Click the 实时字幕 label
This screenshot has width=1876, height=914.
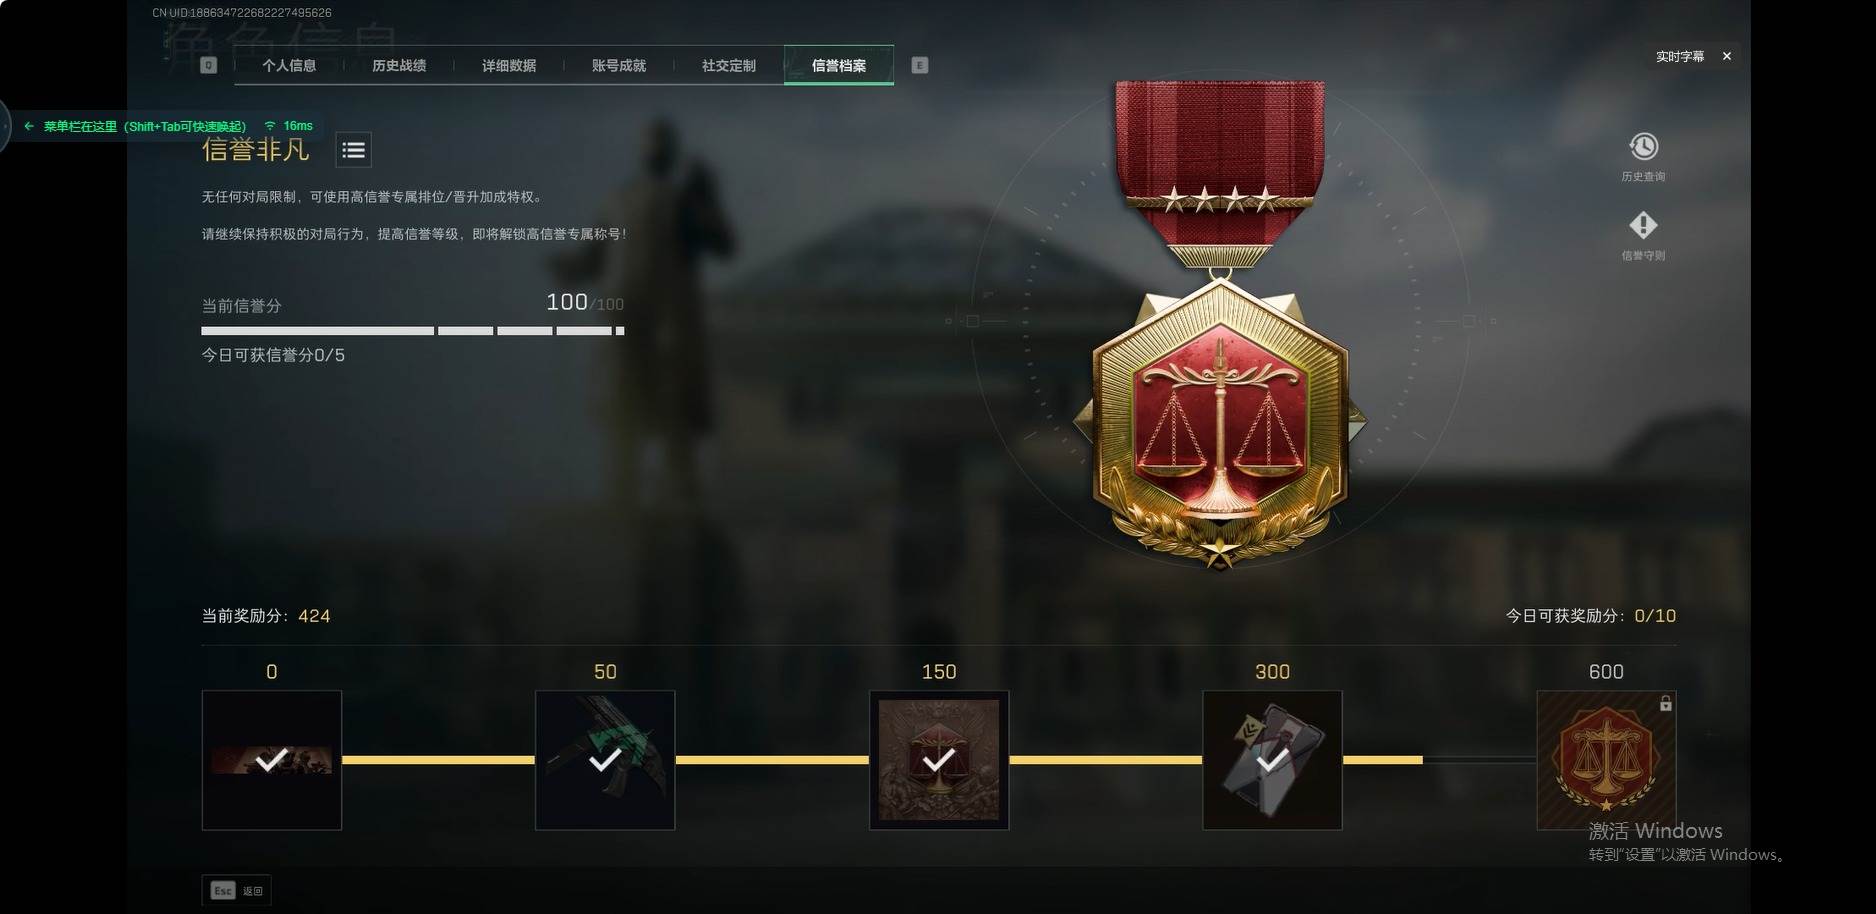pos(1680,56)
